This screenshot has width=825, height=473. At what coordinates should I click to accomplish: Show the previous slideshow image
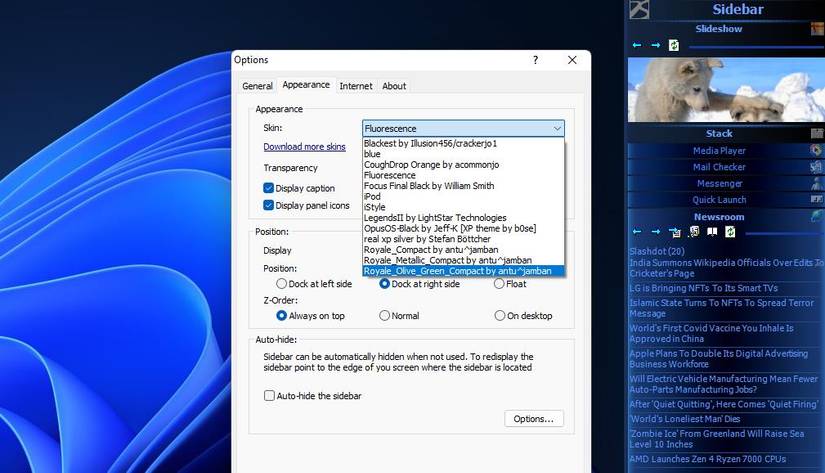click(x=637, y=45)
